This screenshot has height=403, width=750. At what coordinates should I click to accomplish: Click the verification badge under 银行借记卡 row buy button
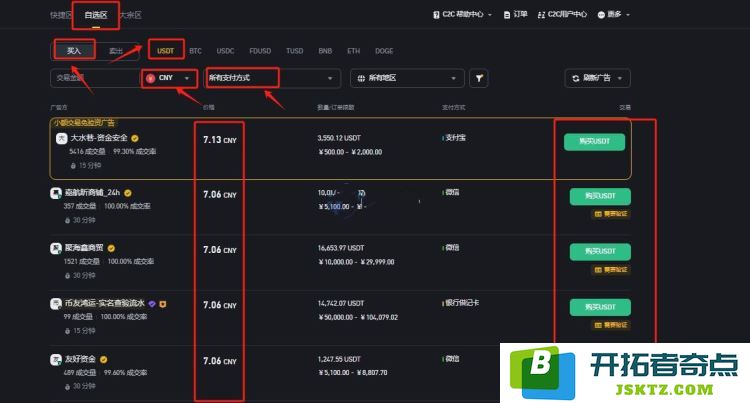point(612,325)
